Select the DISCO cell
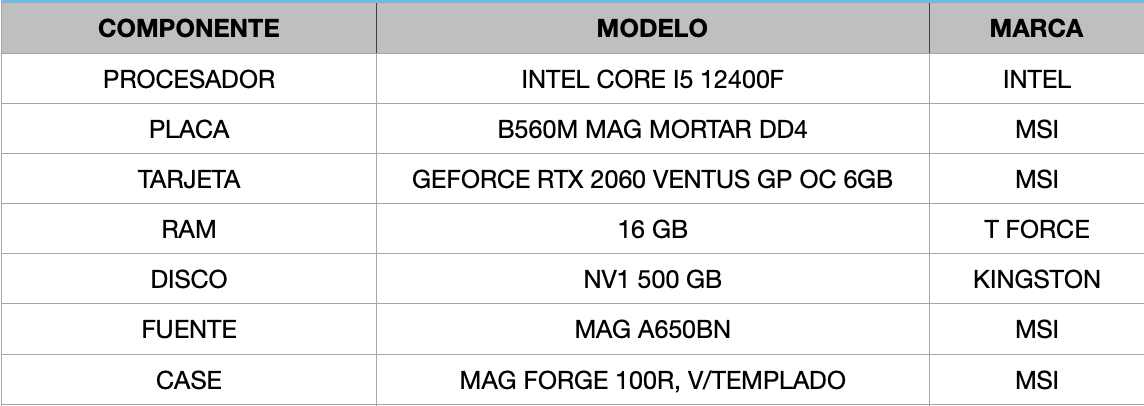The height and width of the screenshot is (406, 1144). tap(189, 280)
